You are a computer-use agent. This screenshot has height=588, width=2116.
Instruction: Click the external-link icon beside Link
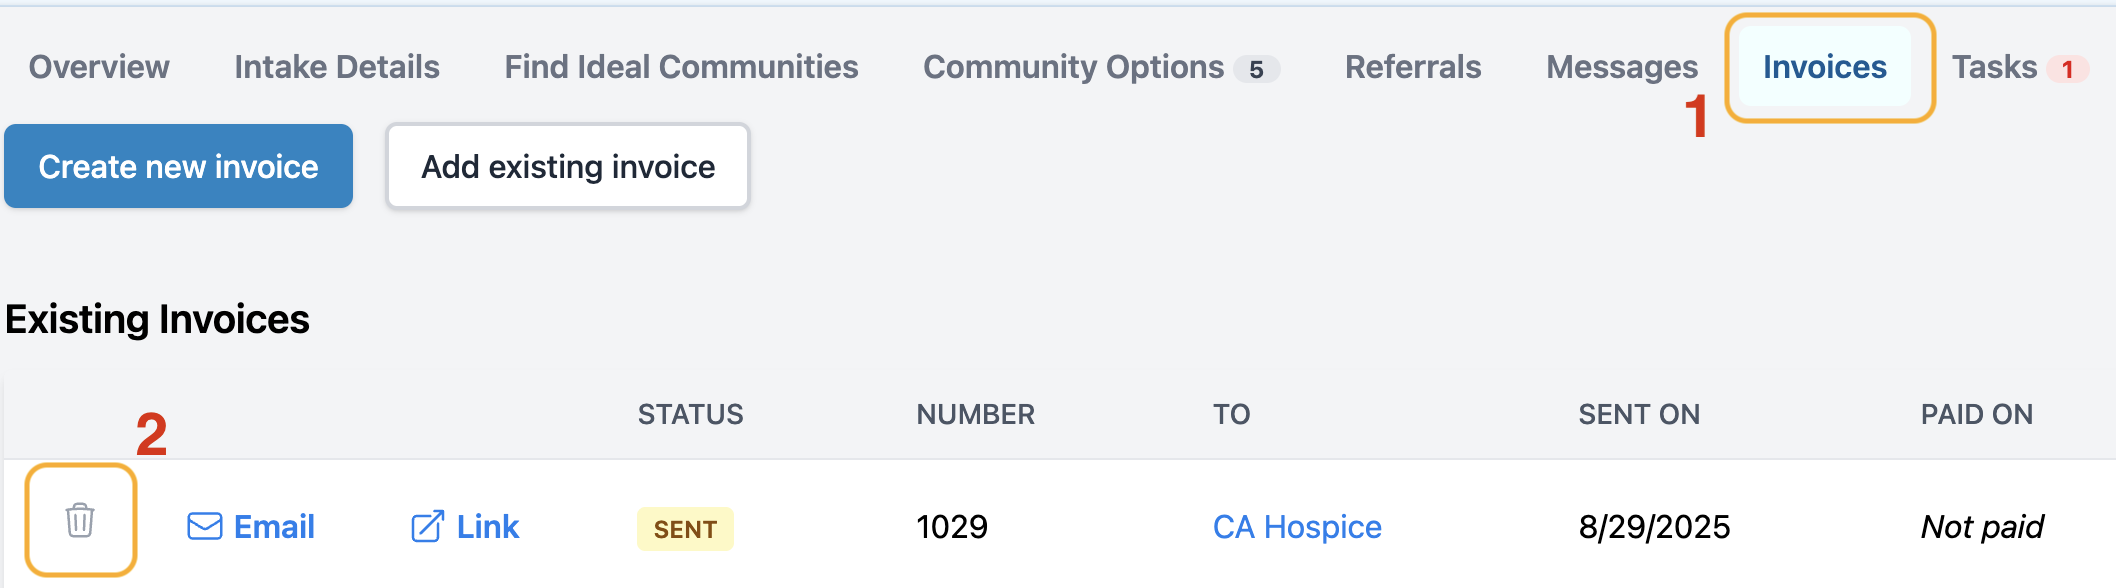(x=427, y=526)
